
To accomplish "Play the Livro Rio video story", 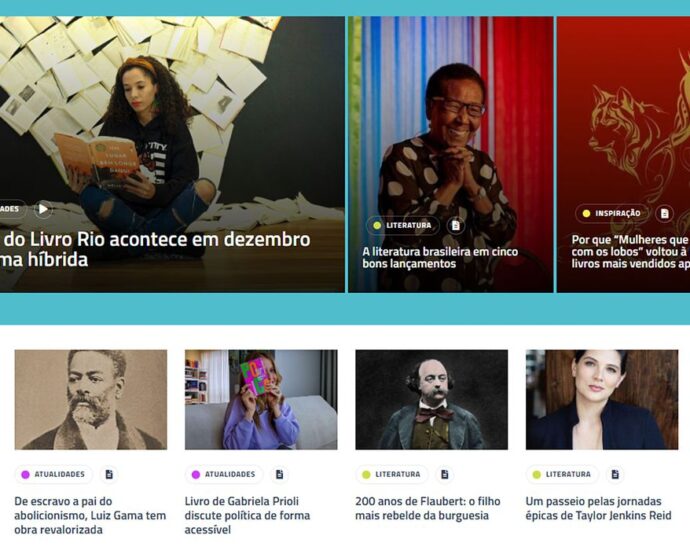I will point(43,209).
